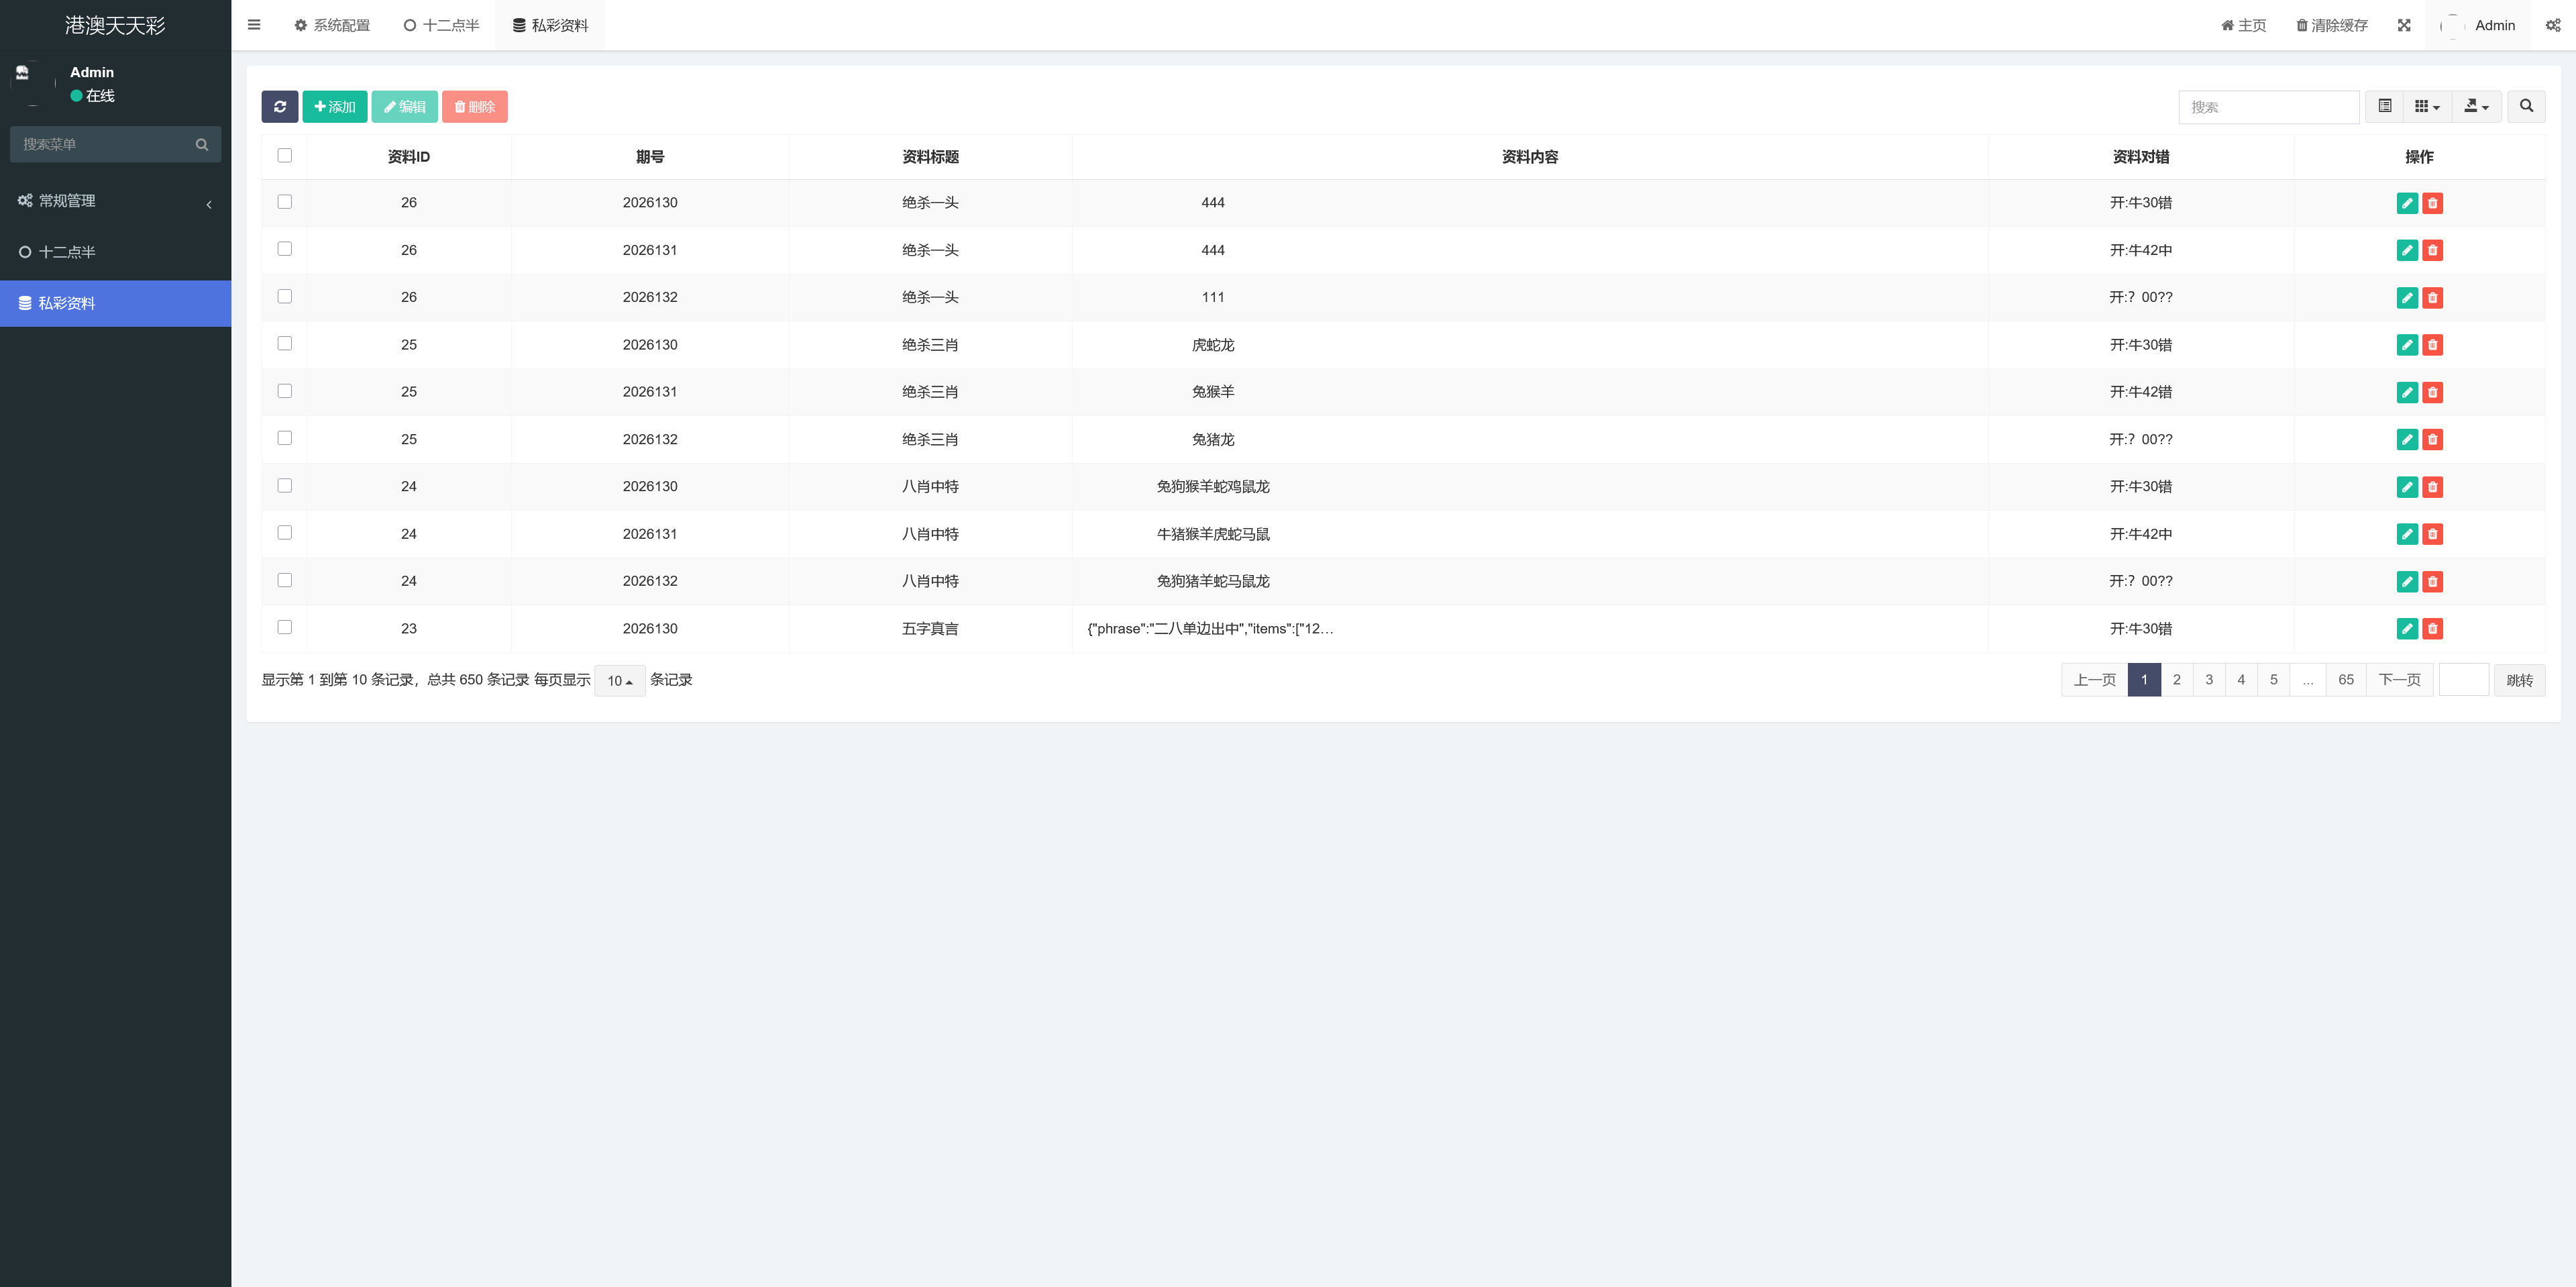
Task: Toggle sidebar with hamburger menu icon
Action: pyautogui.click(x=254, y=25)
